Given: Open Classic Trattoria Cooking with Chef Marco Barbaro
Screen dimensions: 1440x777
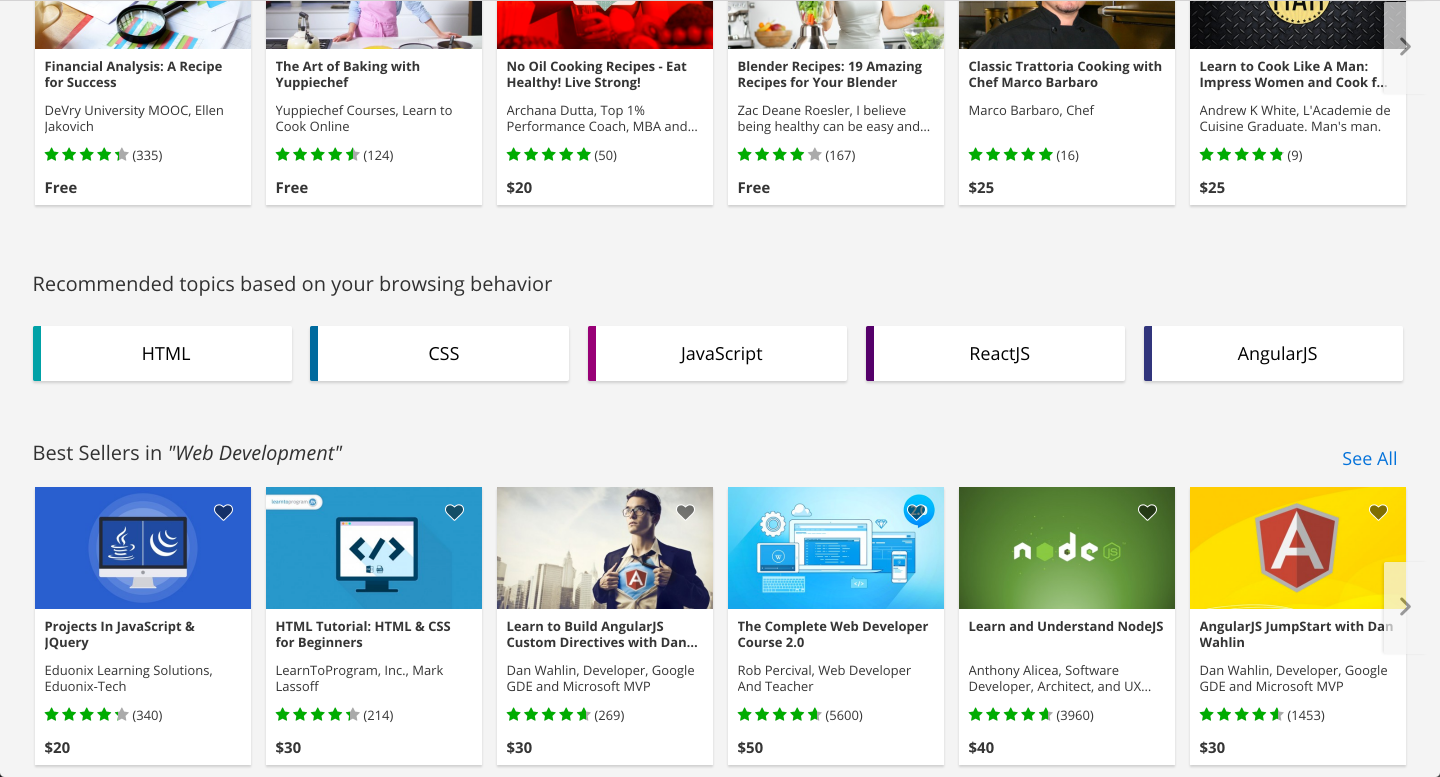Looking at the screenshot, I should pyautogui.click(x=1065, y=74).
